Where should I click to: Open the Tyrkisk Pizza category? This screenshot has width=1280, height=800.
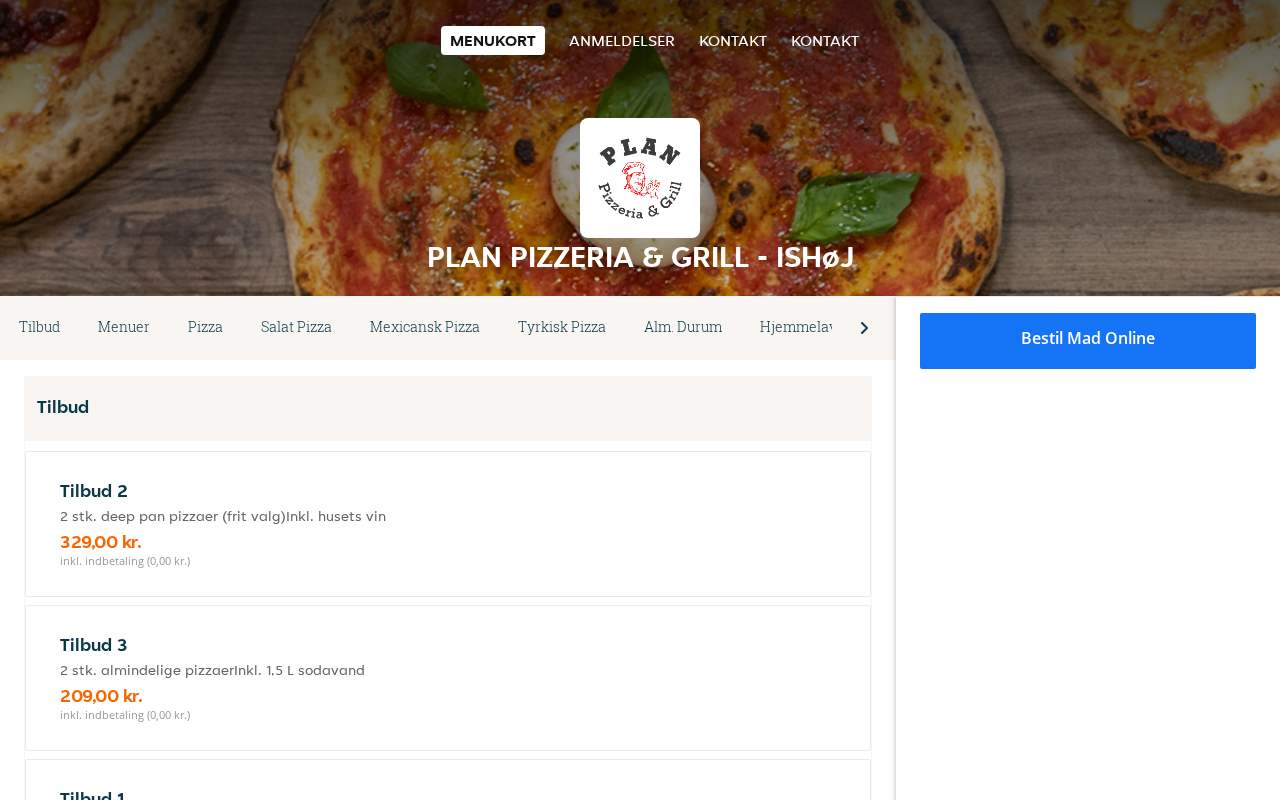tap(562, 327)
